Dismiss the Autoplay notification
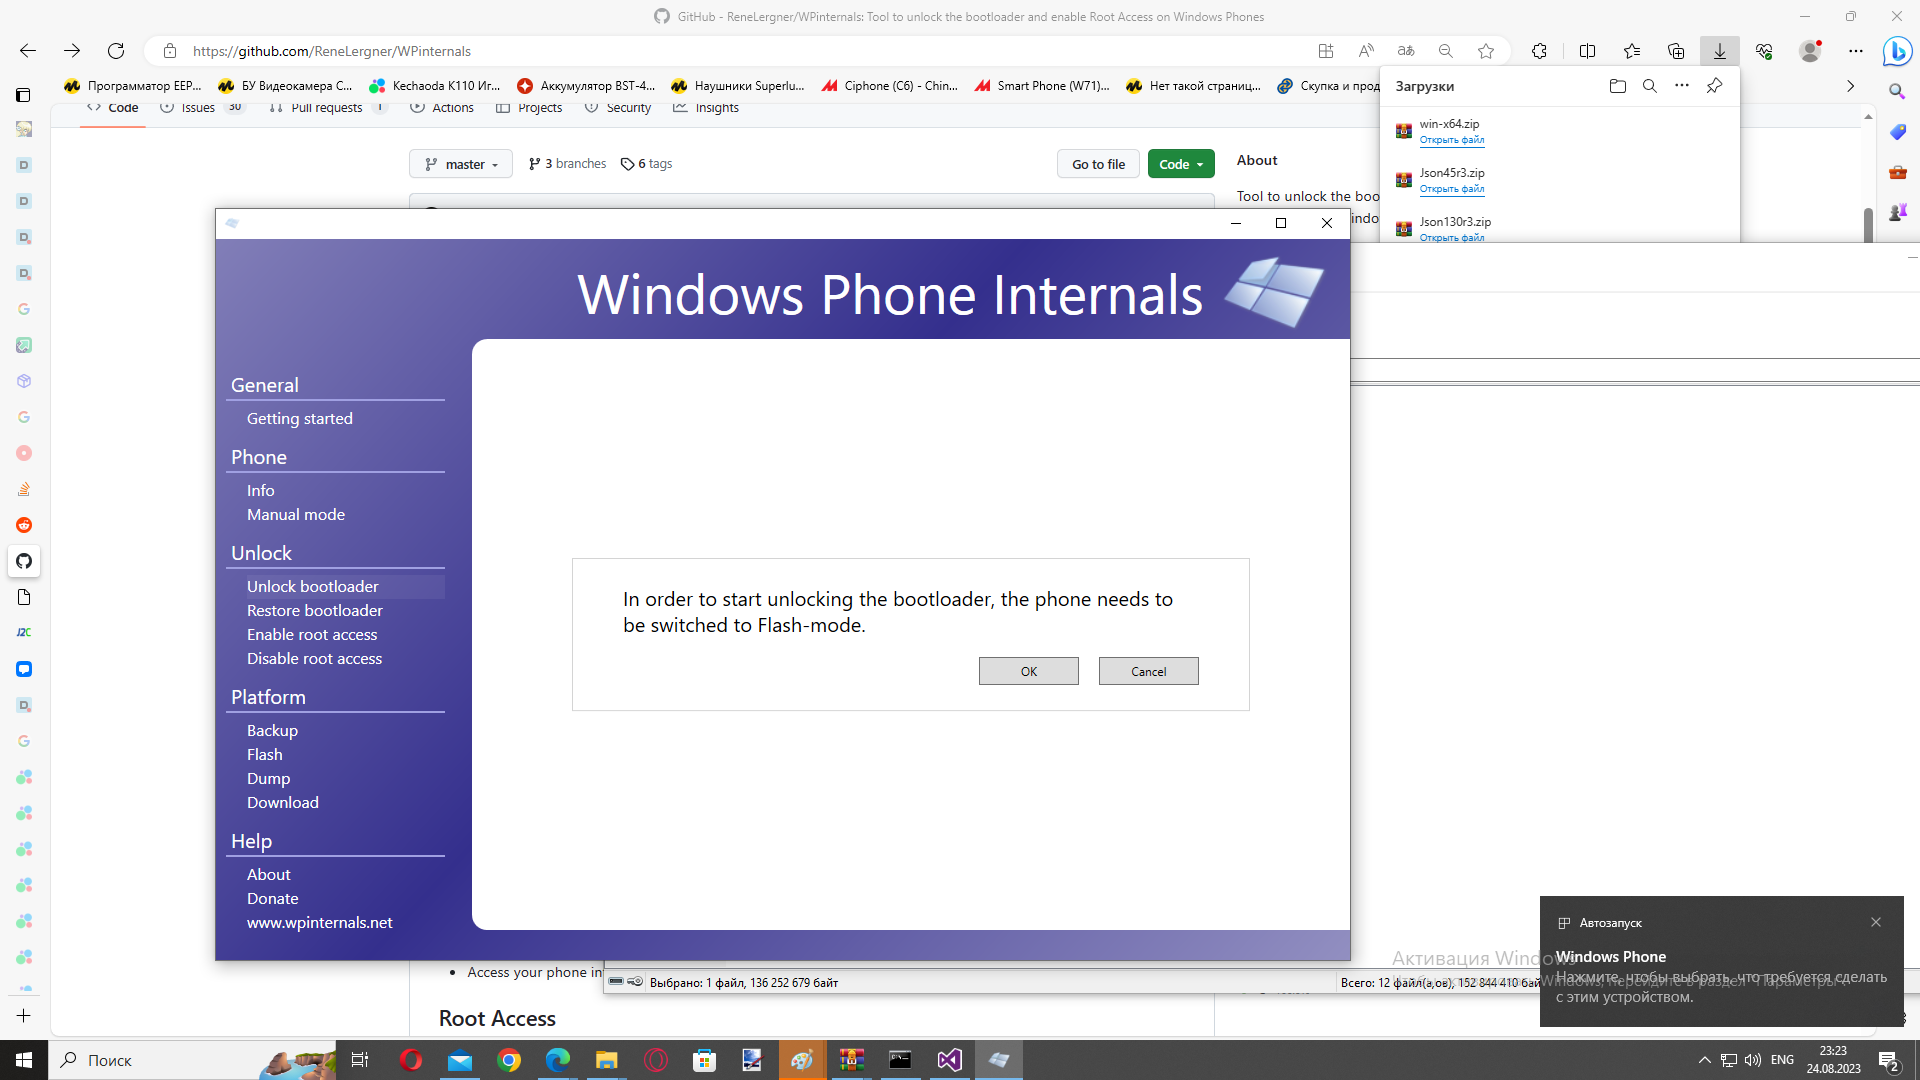The height and width of the screenshot is (1080, 1920). click(x=1876, y=922)
